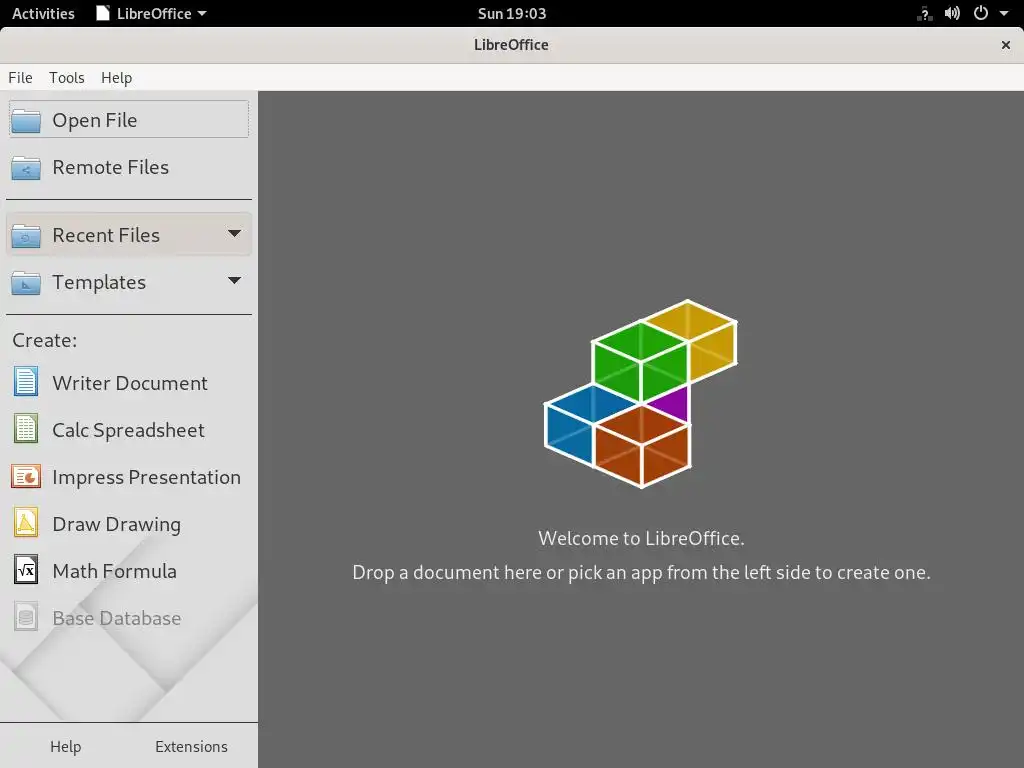Create a new Math Formula via its label
Image resolution: width=1024 pixels, height=768 pixels.
pyautogui.click(x=114, y=571)
